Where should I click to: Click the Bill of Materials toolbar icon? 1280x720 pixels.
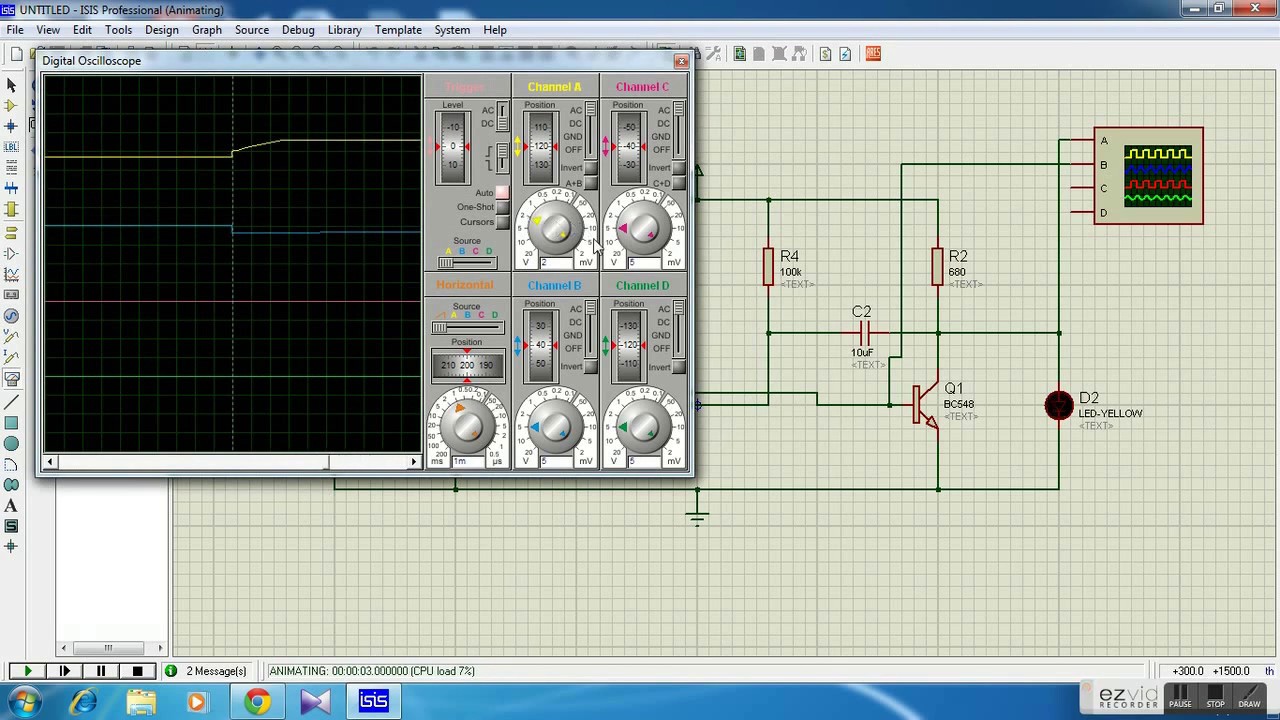(825, 54)
